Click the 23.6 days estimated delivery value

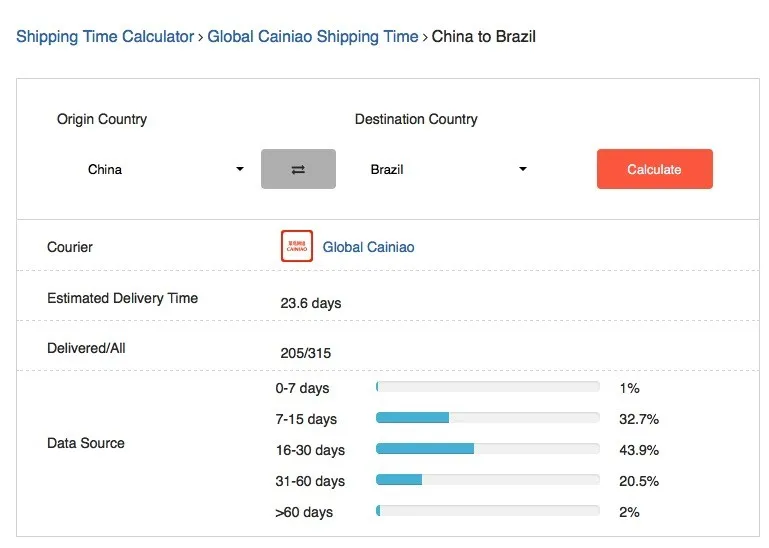click(310, 303)
